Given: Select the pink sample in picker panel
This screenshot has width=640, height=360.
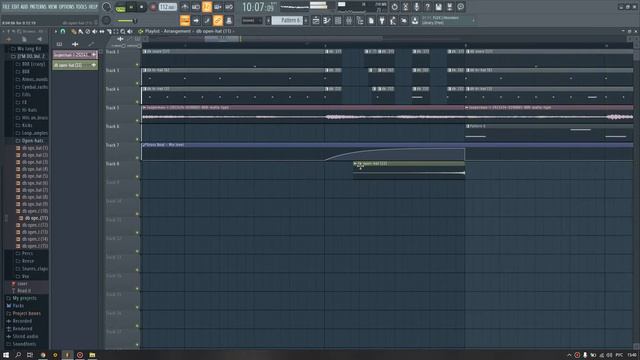Looking at the screenshot, I should (75, 55).
